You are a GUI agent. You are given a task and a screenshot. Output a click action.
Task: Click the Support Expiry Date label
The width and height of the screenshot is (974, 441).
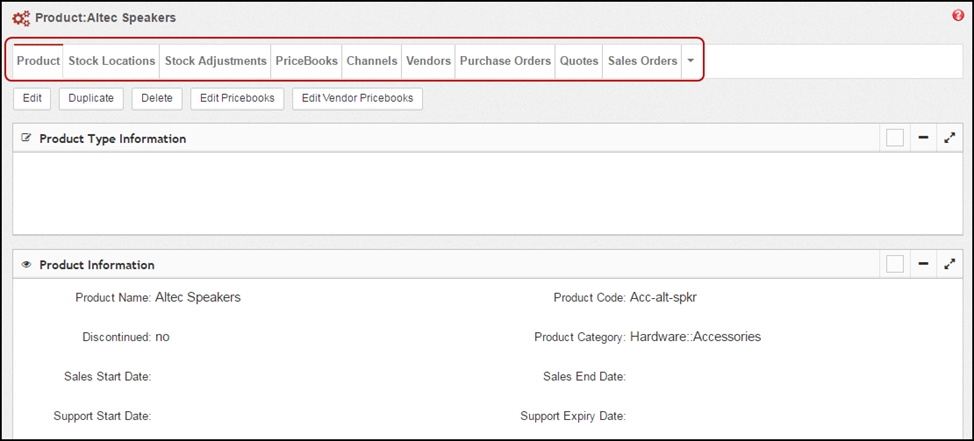[573, 416]
